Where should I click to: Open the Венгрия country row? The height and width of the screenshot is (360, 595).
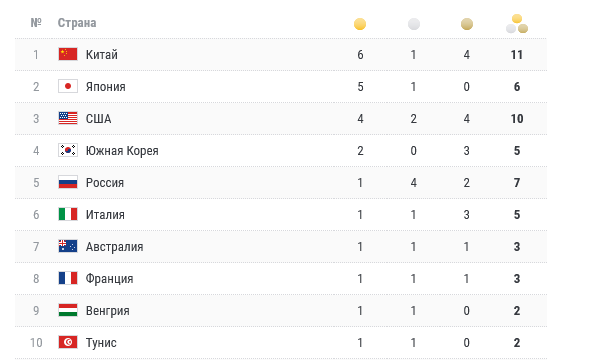click(x=281, y=311)
